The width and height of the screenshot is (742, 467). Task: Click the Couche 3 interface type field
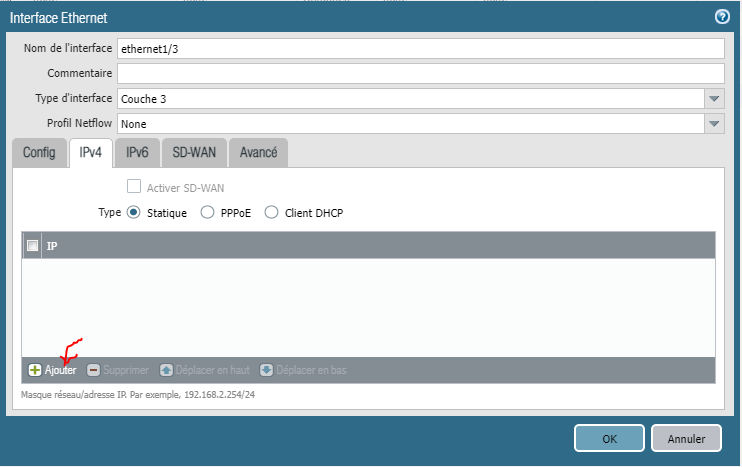pos(411,99)
